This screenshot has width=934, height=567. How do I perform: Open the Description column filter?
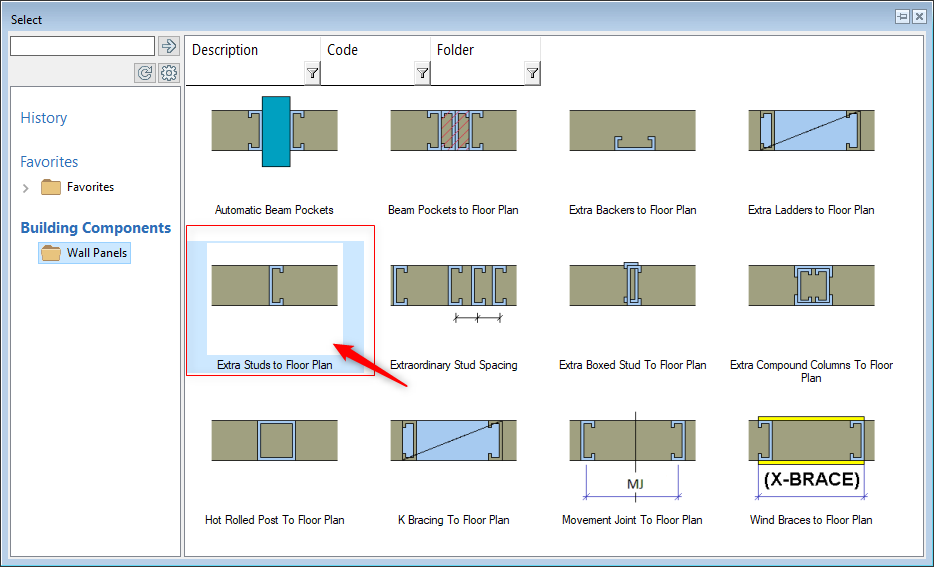(x=312, y=73)
